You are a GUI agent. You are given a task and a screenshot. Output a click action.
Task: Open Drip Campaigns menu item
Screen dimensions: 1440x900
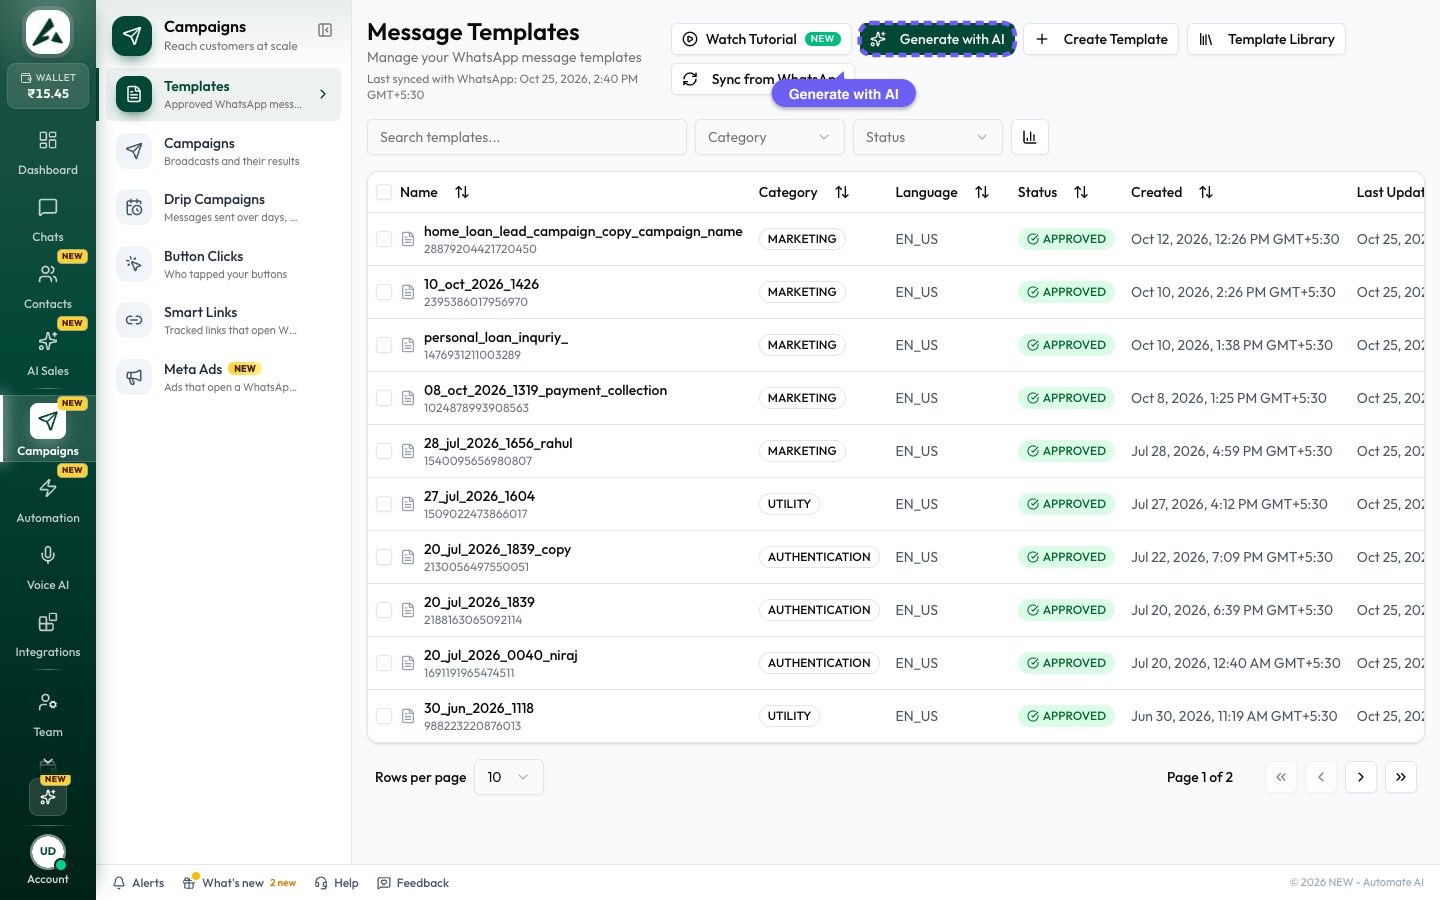[224, 207]
